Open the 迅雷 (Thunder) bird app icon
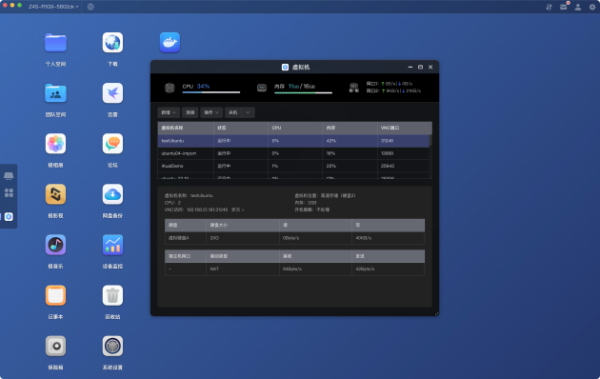The image size is (600, 379). point(112,93)
